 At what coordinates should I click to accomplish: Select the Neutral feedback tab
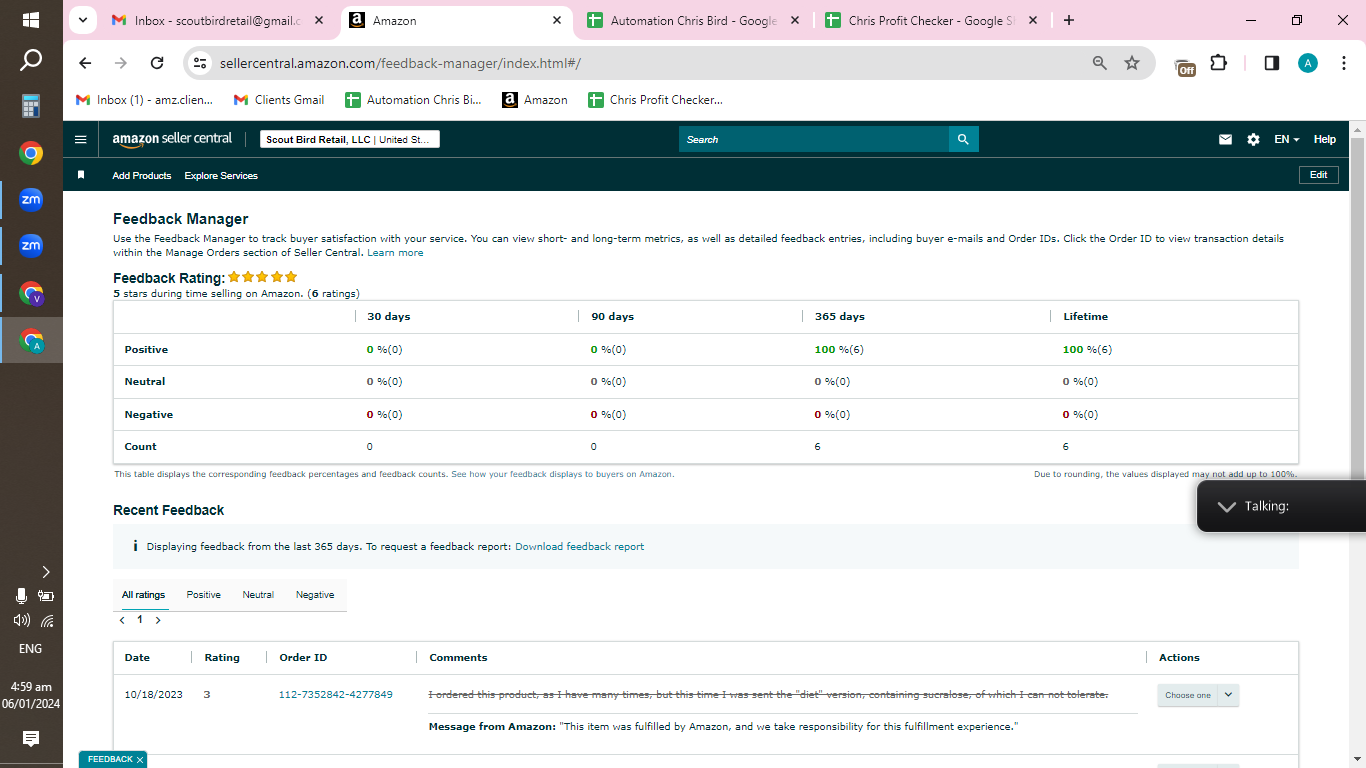(258, 595)
